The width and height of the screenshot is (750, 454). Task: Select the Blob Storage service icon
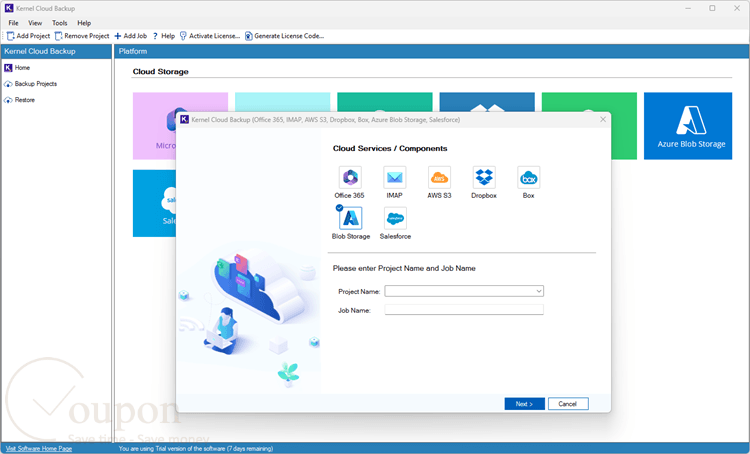pyautogui.click(x=351, y=218)
